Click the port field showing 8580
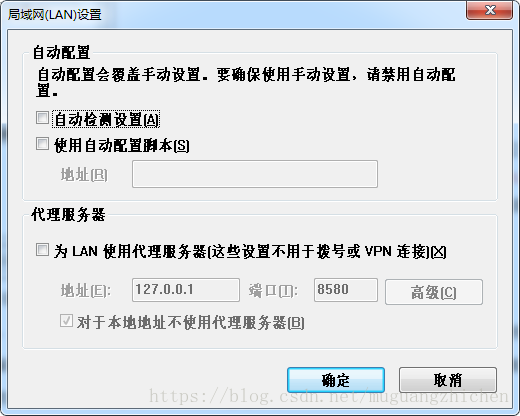Viewport: 520px width, 416px height. pyautogui.click(x=346, y=290)
